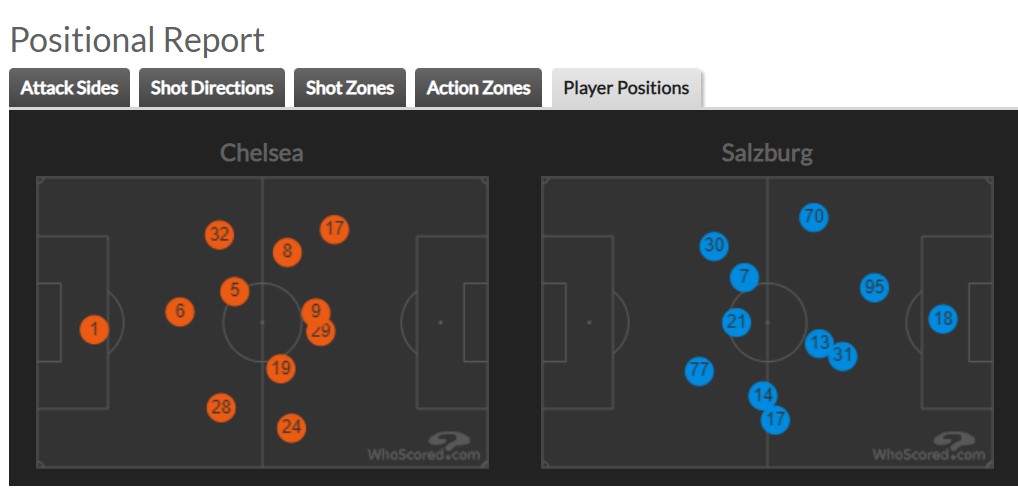
Task: Click Chelsea player marker number 1
Action: (94, 329)
